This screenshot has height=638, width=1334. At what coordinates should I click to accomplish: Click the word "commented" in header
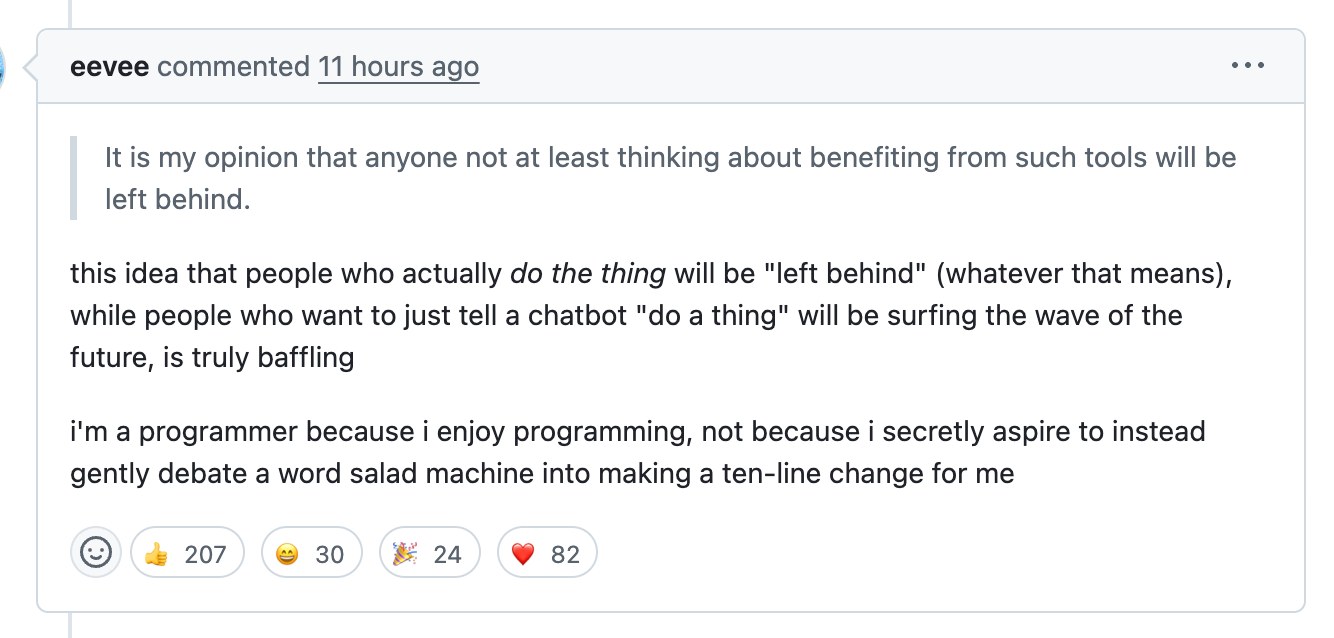234,67
